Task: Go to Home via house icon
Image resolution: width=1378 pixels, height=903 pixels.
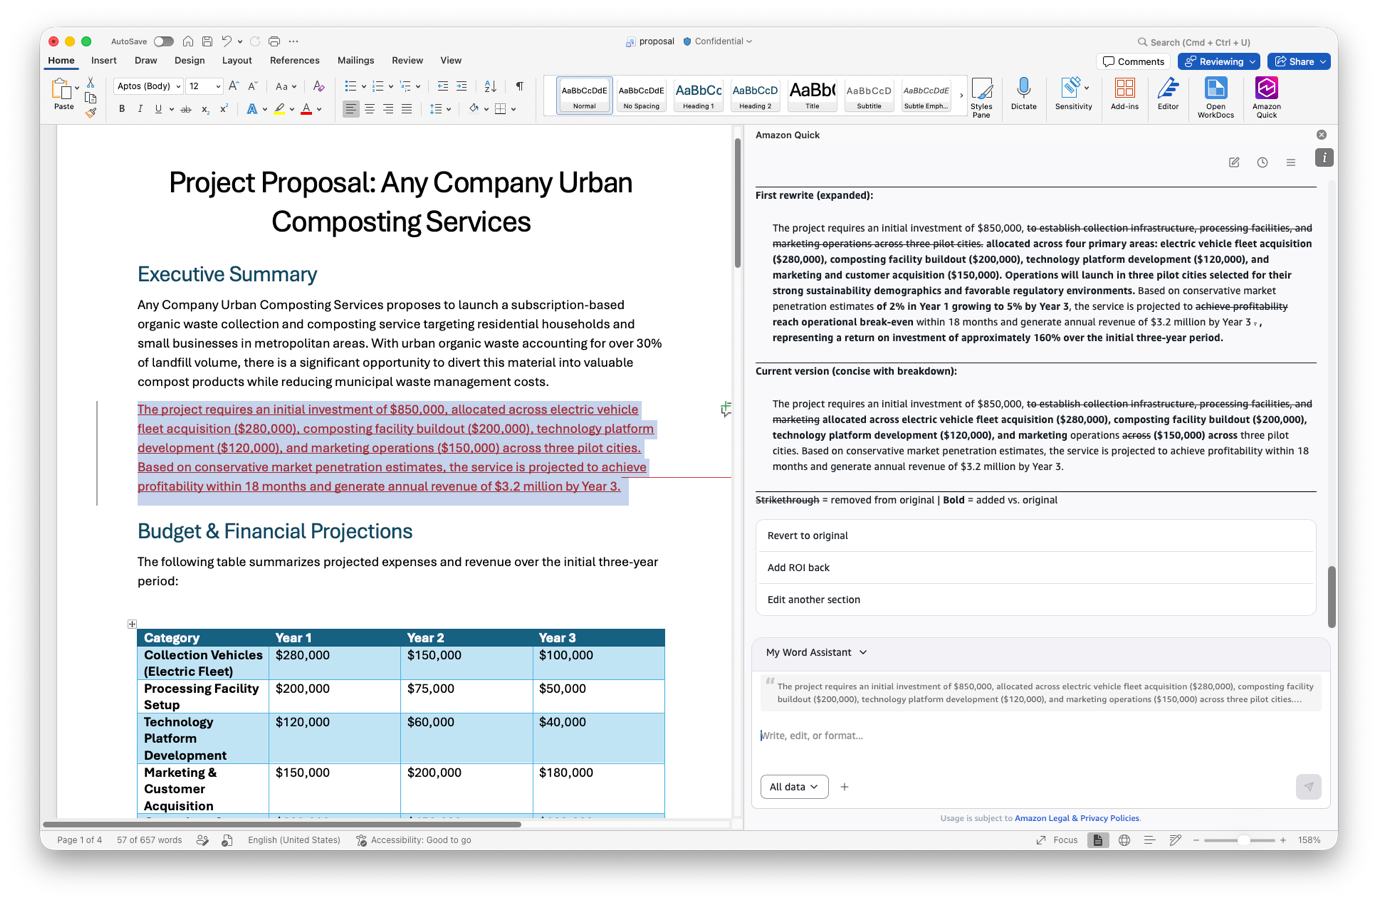Action: [188, 41]
